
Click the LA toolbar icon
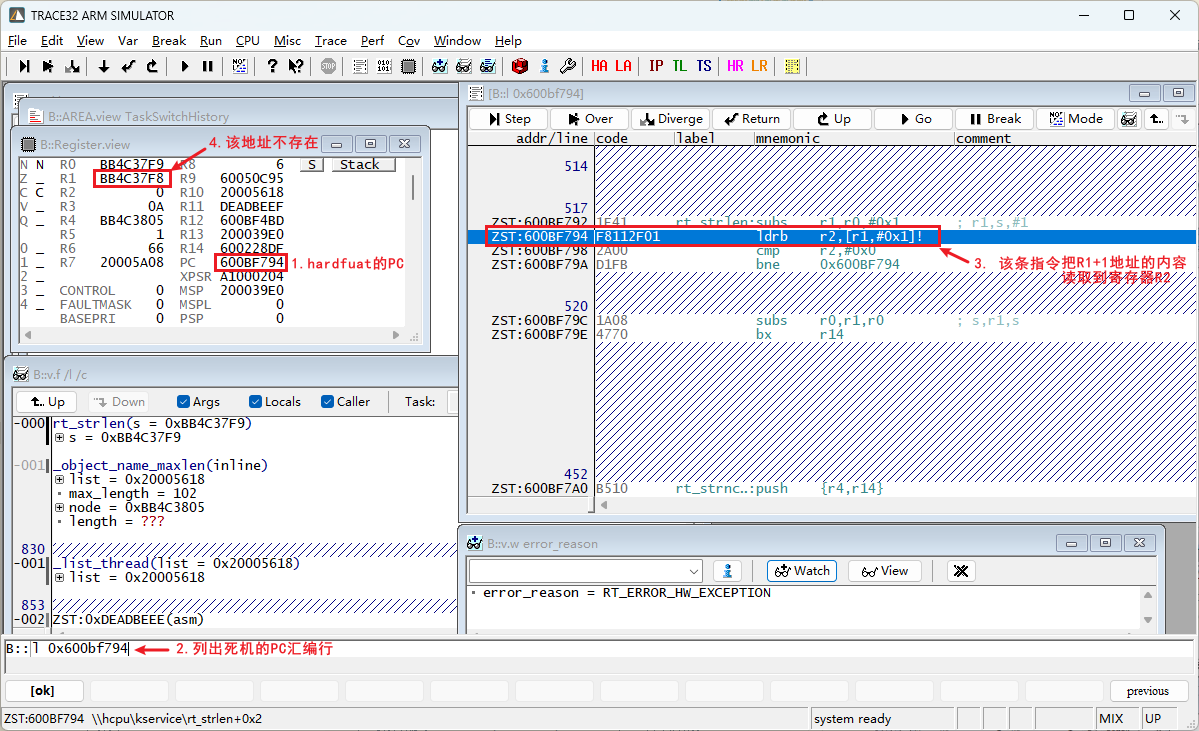623,67
